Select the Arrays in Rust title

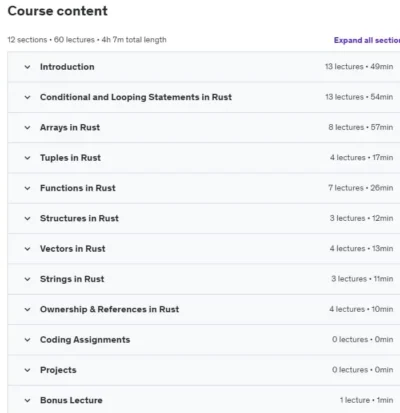tap(70, 127)
